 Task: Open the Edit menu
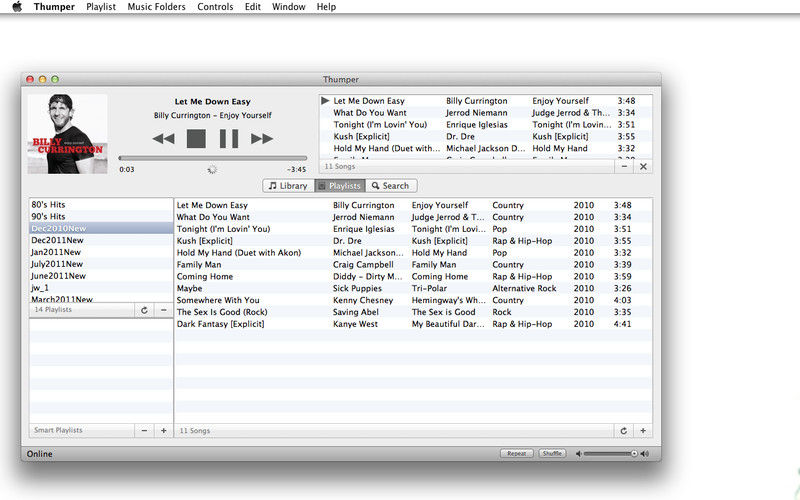coord(253,7)
